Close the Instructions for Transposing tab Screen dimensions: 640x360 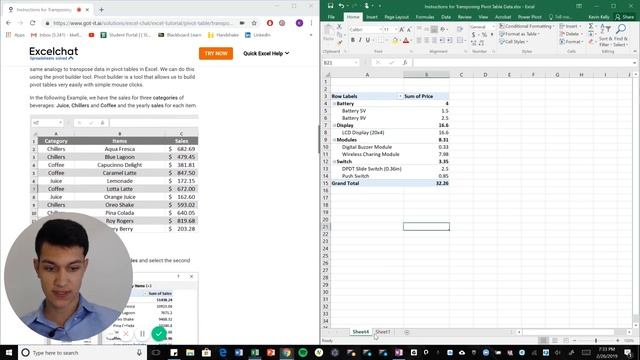pos(87,9)
